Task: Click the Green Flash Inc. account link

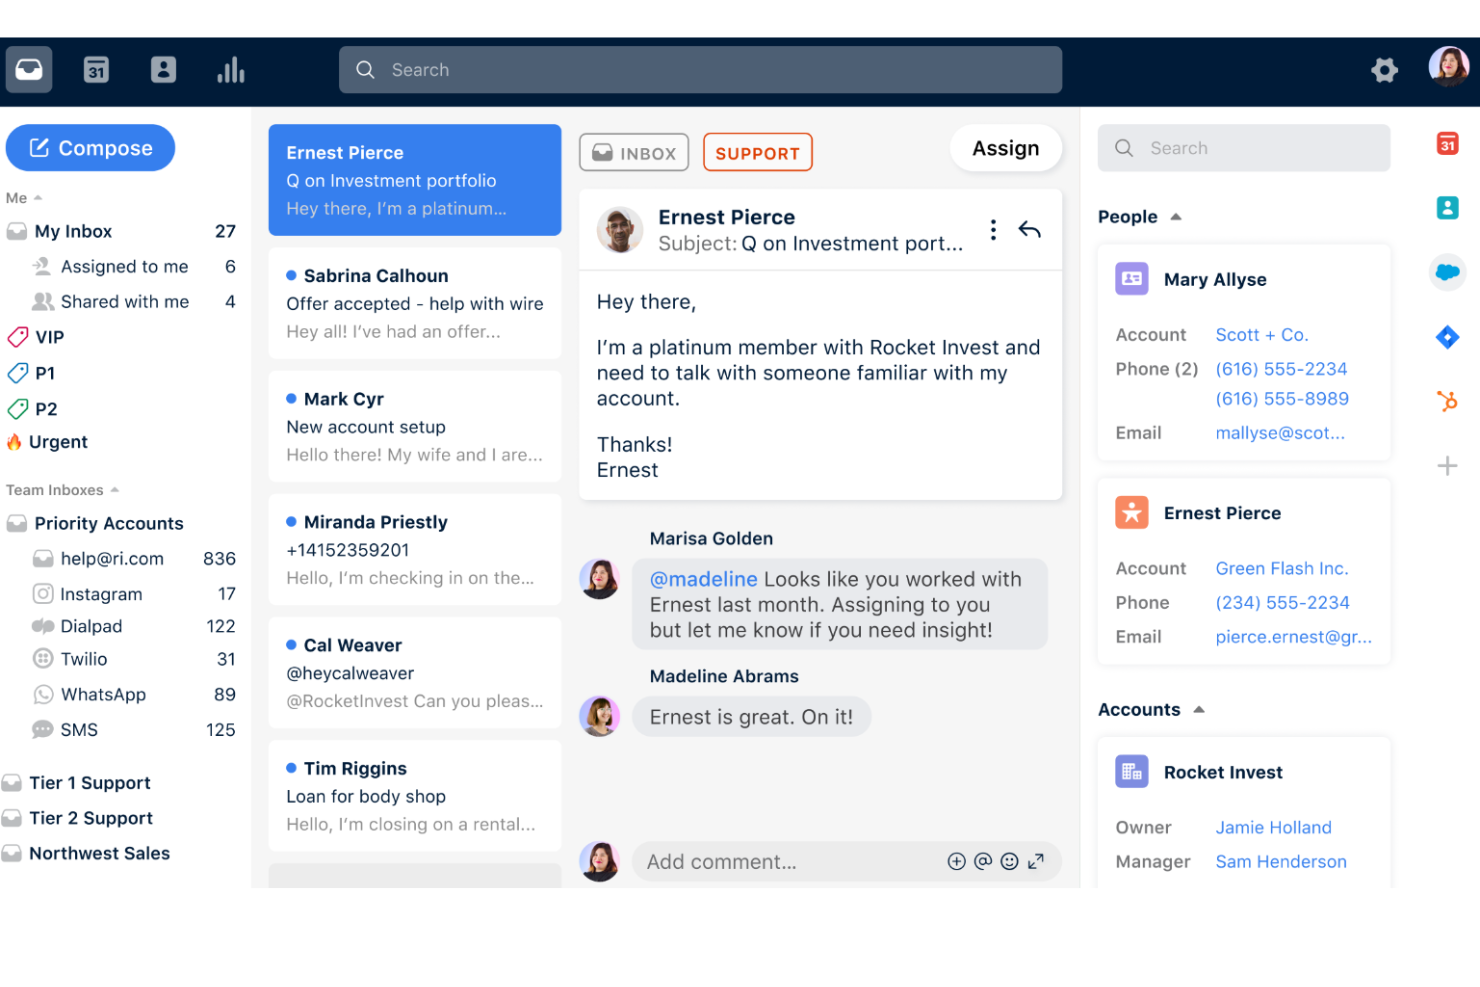Action: 1282,568
